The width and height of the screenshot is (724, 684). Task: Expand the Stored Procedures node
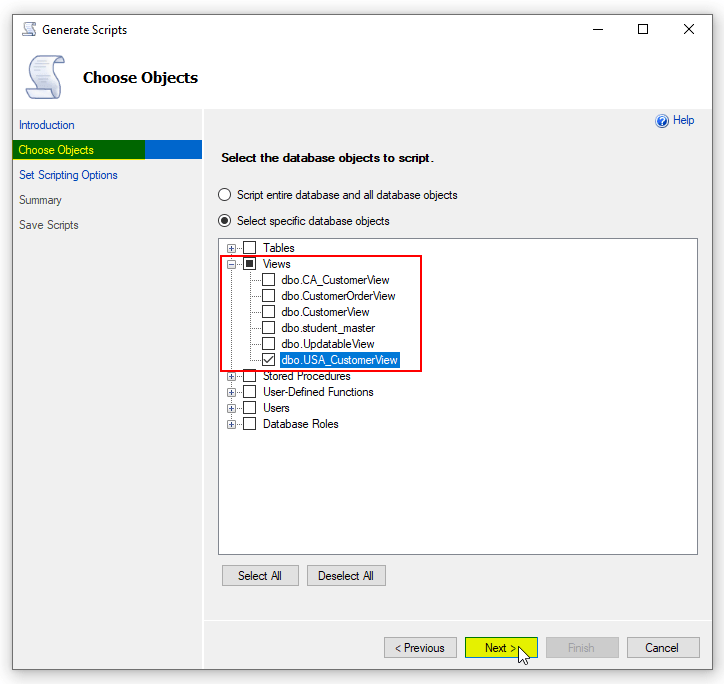coord(231,376)
